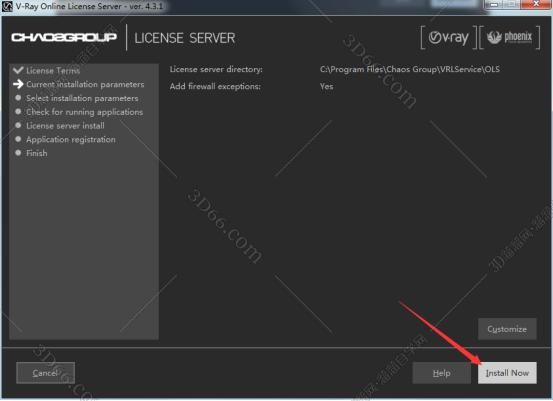This screenshot has width=553, height=401.
Task: Click the V-Ray logo in header
Action: 448,38
